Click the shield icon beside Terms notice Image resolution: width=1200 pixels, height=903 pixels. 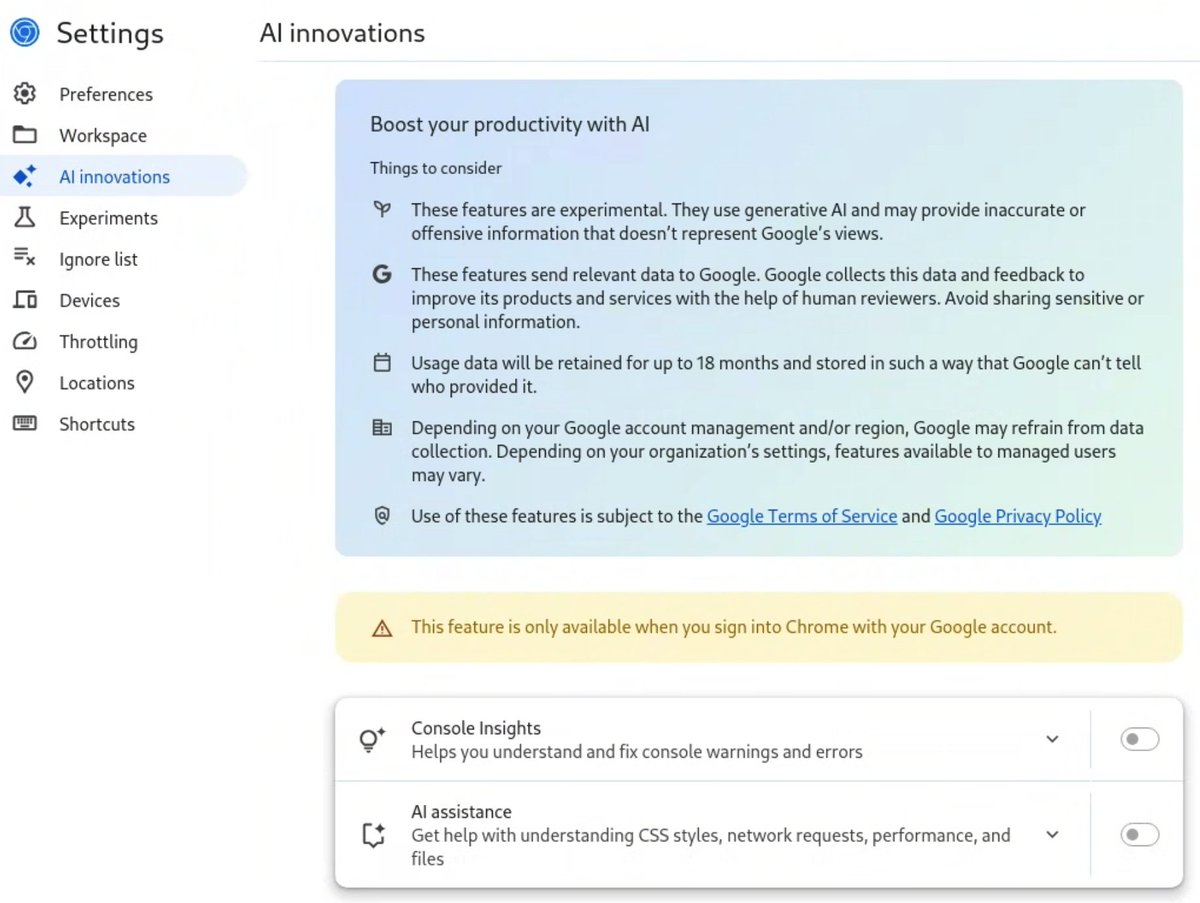click(x=382, y=516)
